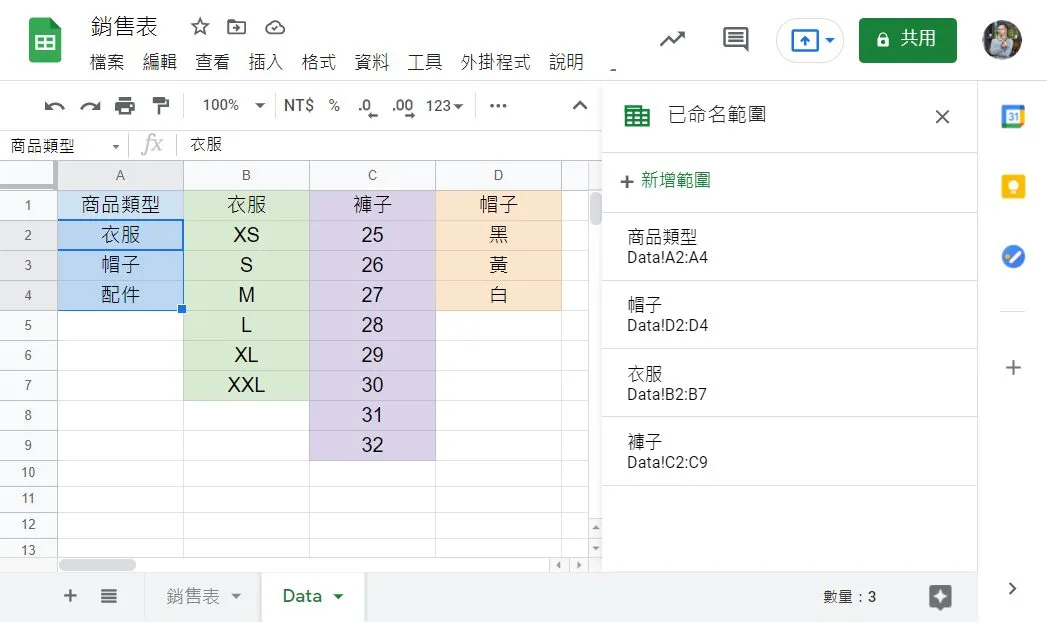Open the 外掛程式 menu

[495, 62]
